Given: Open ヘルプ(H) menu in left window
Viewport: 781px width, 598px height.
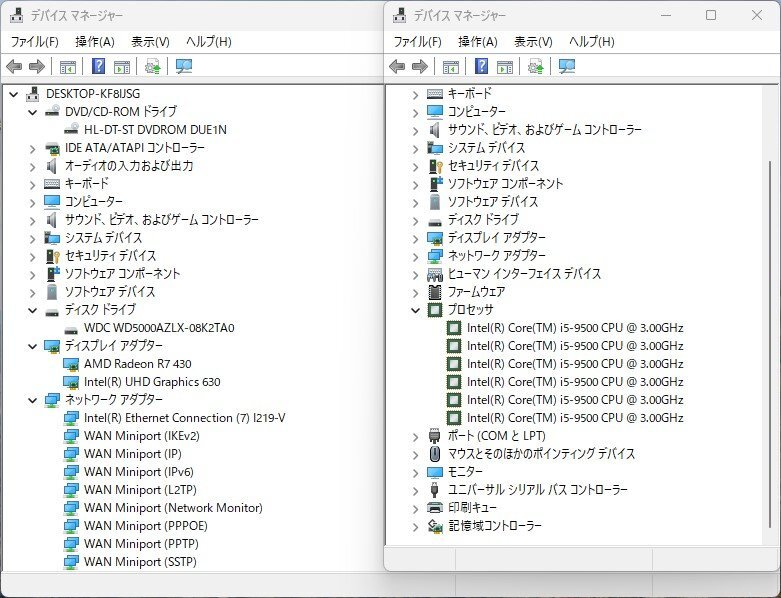Looking at the screenshot, I should [x=209, y=42].
